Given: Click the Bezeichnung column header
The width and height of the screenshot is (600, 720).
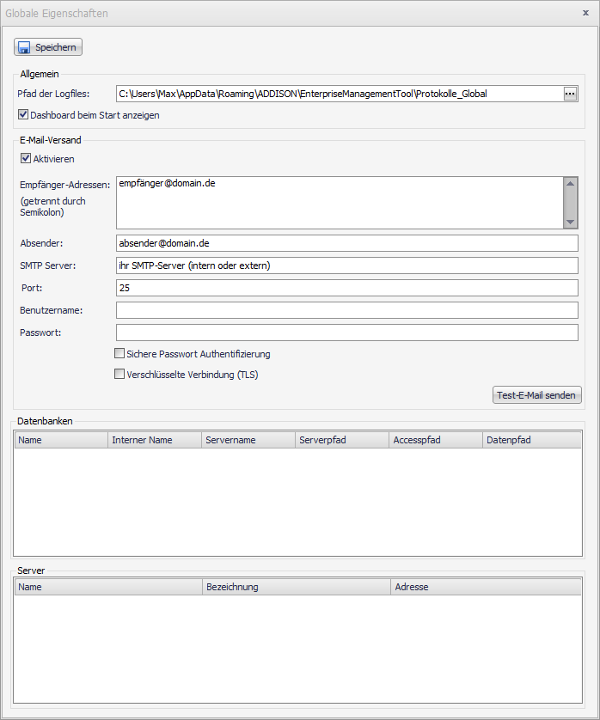Looking at the screenshot, I should pos(297,587).
